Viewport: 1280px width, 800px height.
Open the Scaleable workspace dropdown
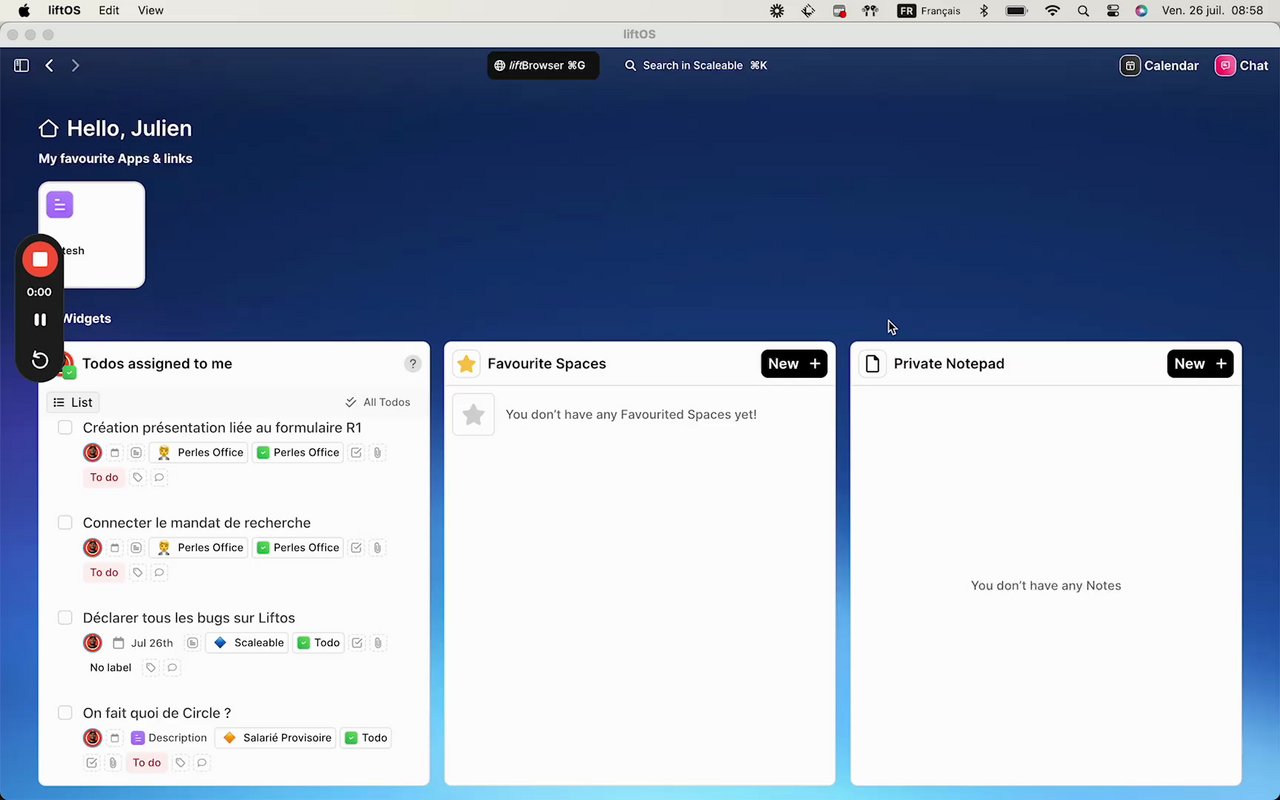247,643
